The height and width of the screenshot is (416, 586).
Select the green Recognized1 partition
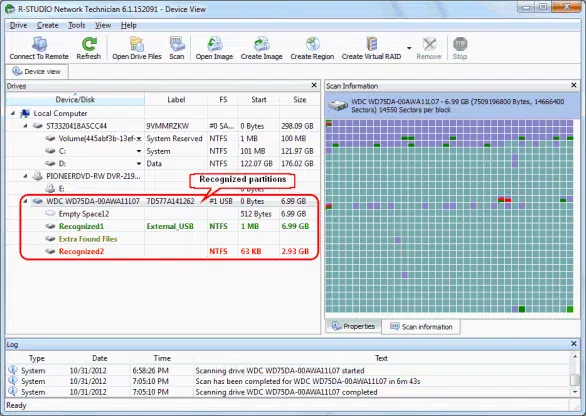coord(81,227)
